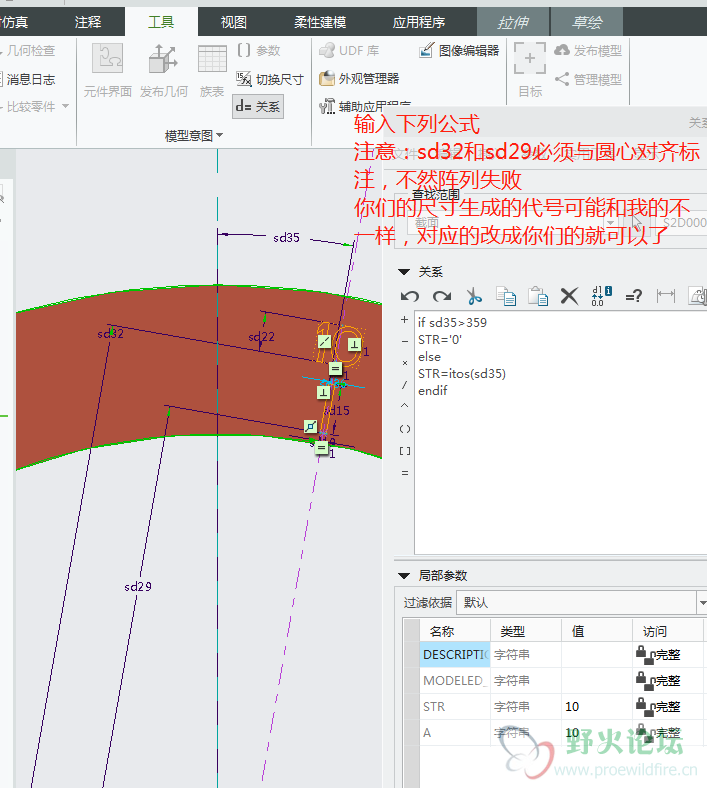
Task: Open the UDF 库 tool
Action: click(x=349, y=51)
